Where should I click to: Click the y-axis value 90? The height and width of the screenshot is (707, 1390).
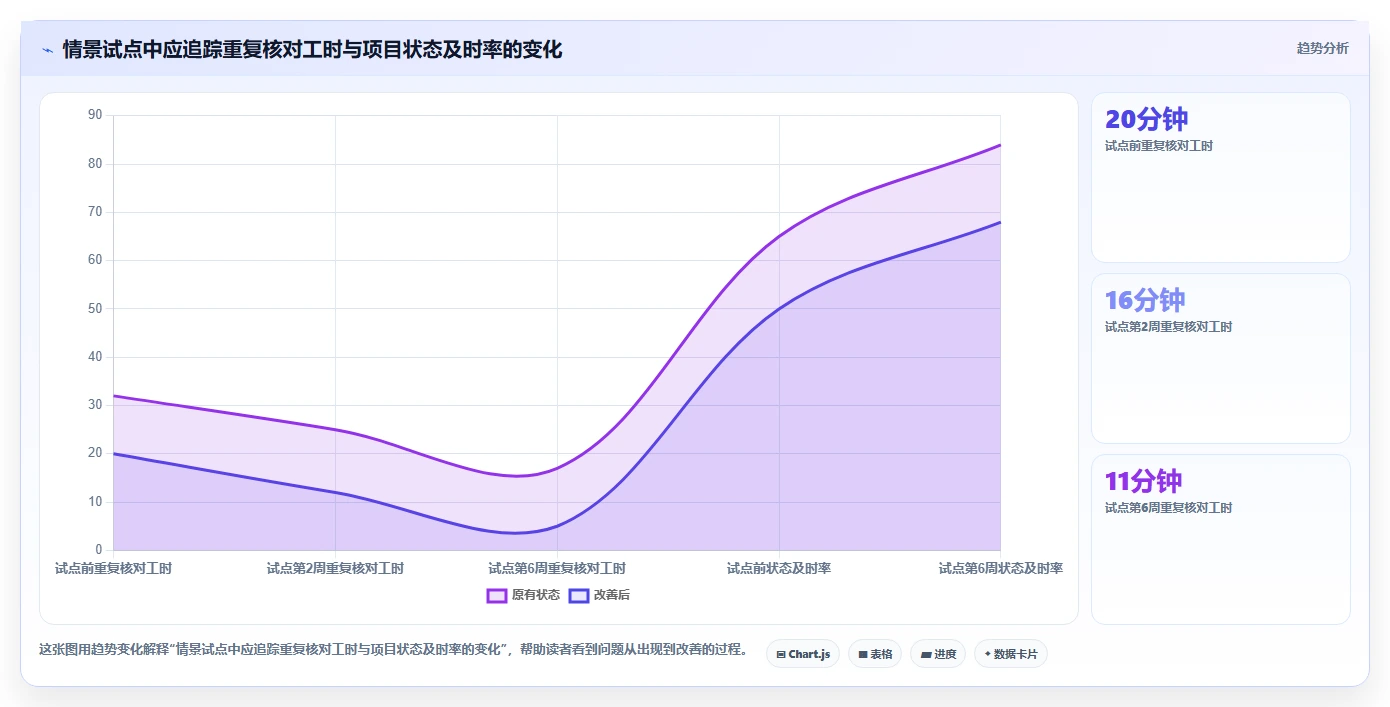point(95,115)
